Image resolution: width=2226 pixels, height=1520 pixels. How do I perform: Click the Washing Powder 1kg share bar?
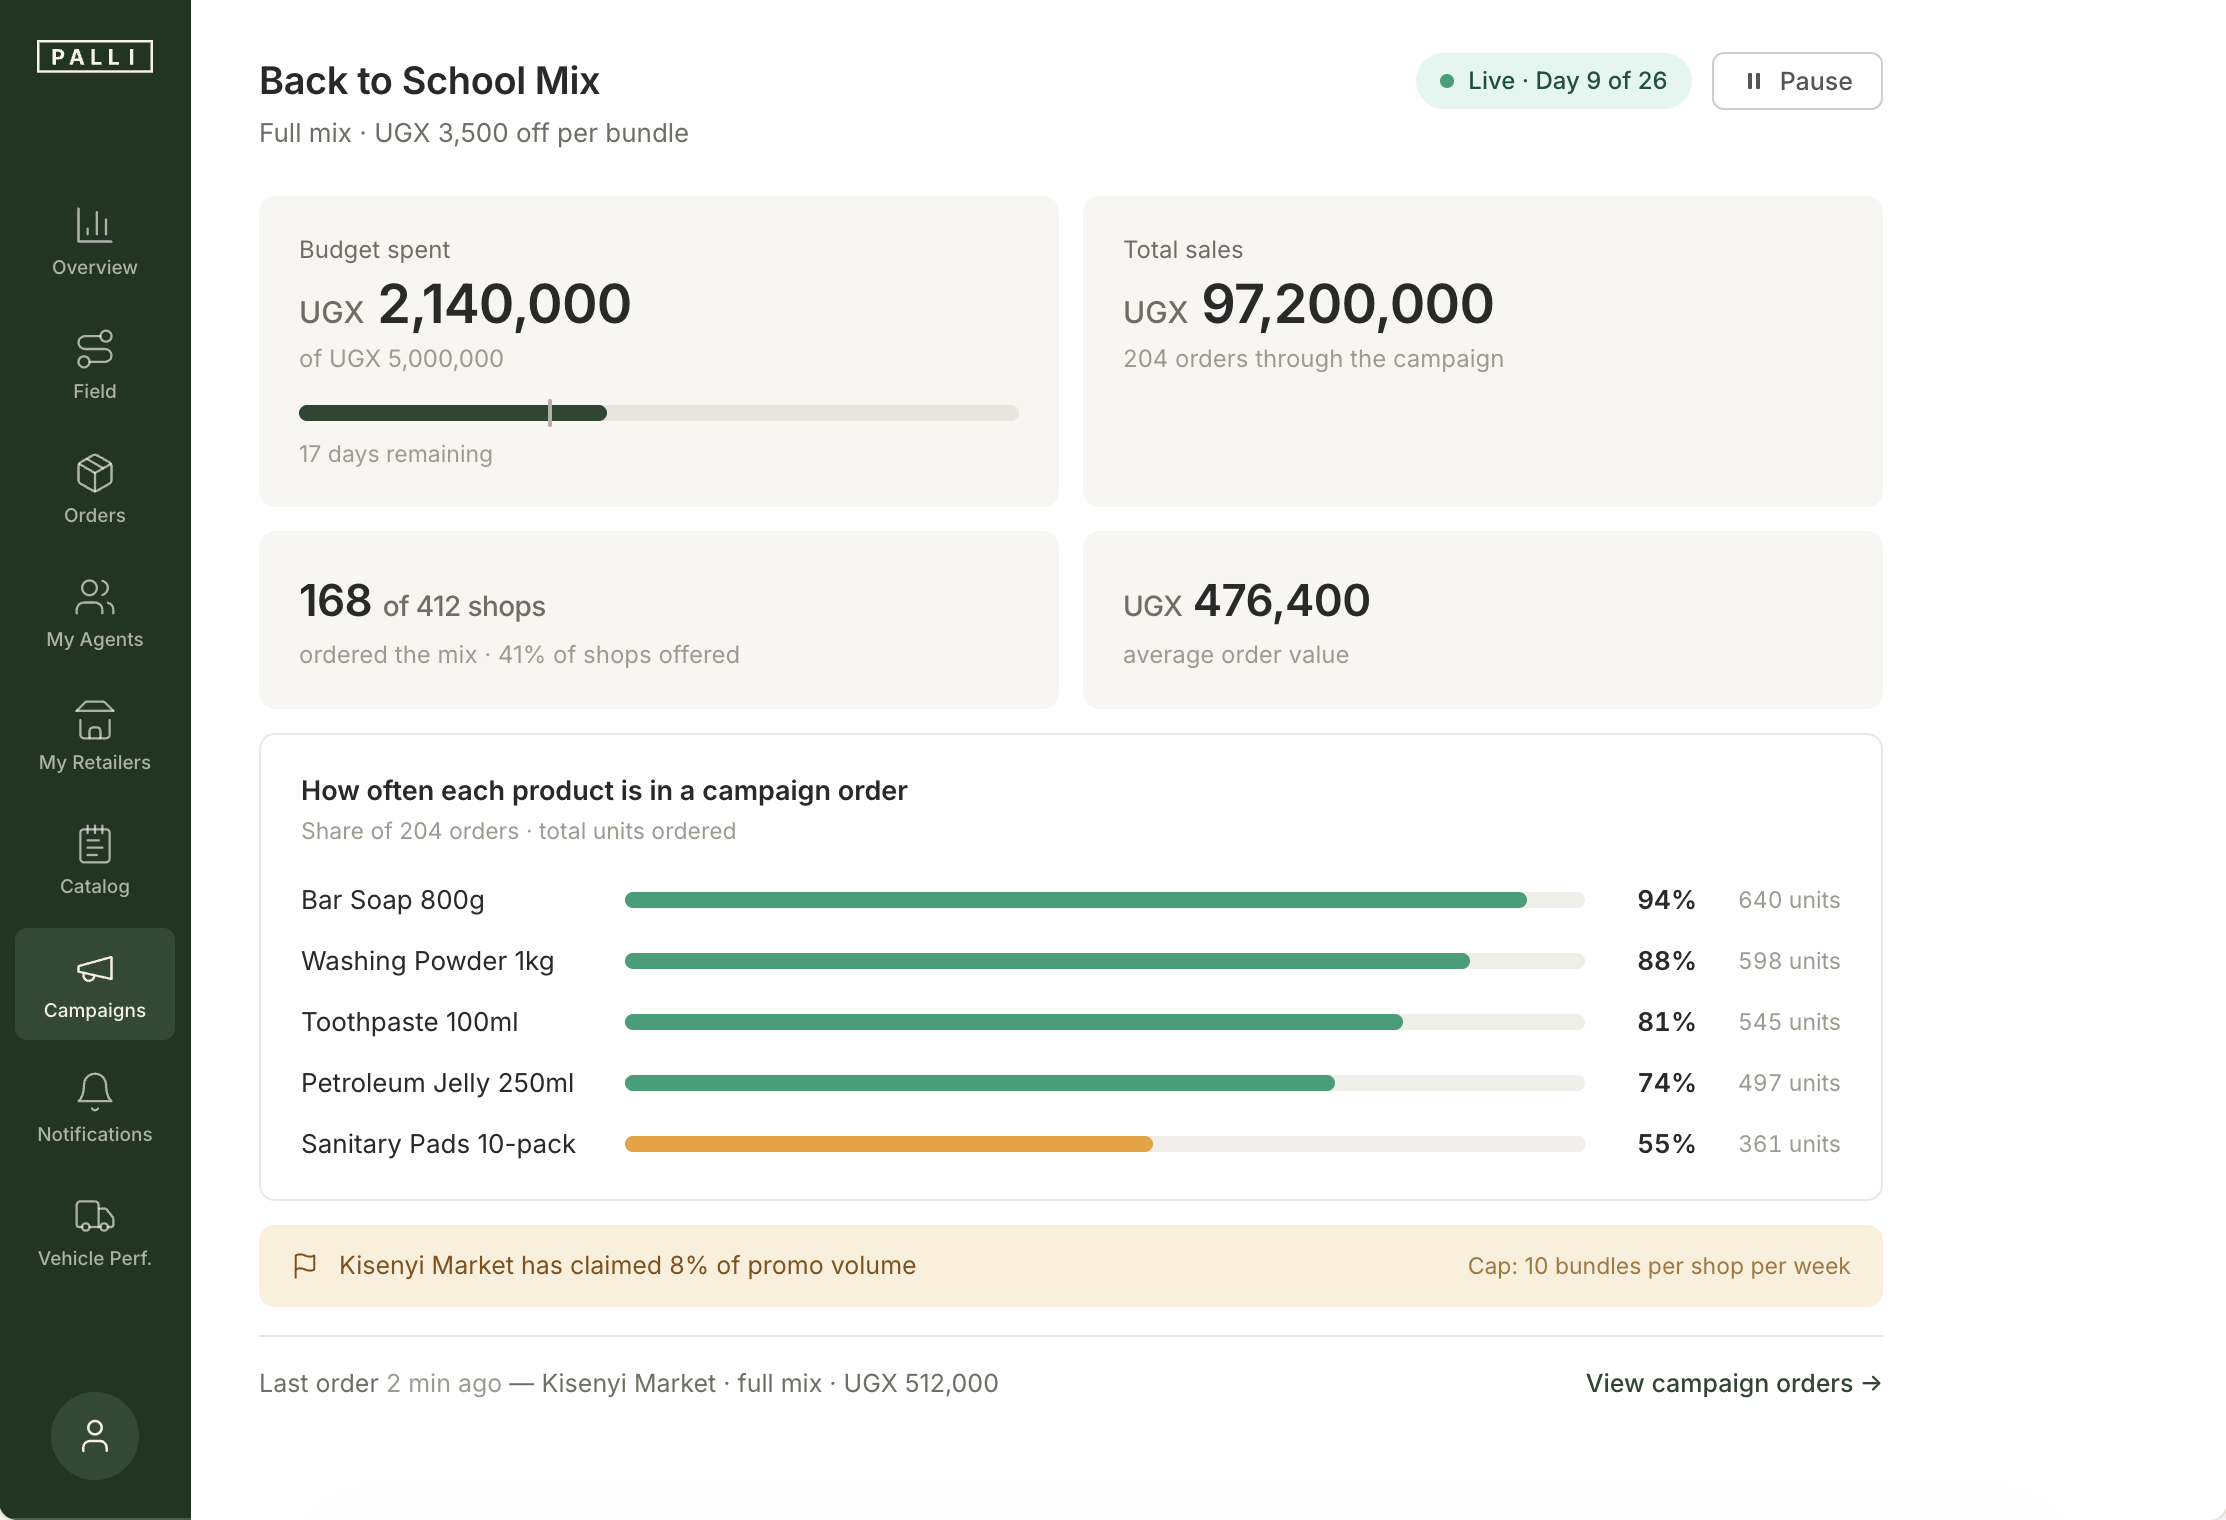(1104, 961)
